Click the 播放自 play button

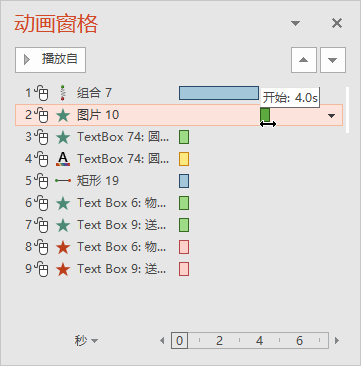[x=50, y=60]
